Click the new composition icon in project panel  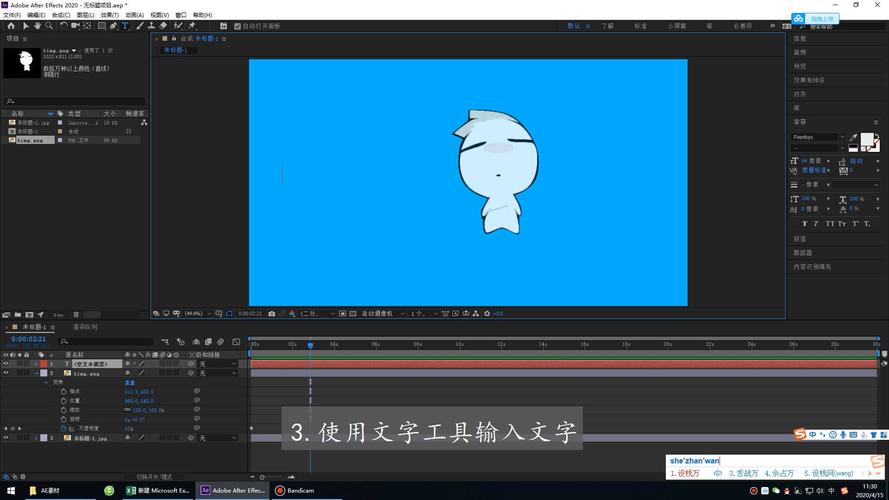point(29,315)
